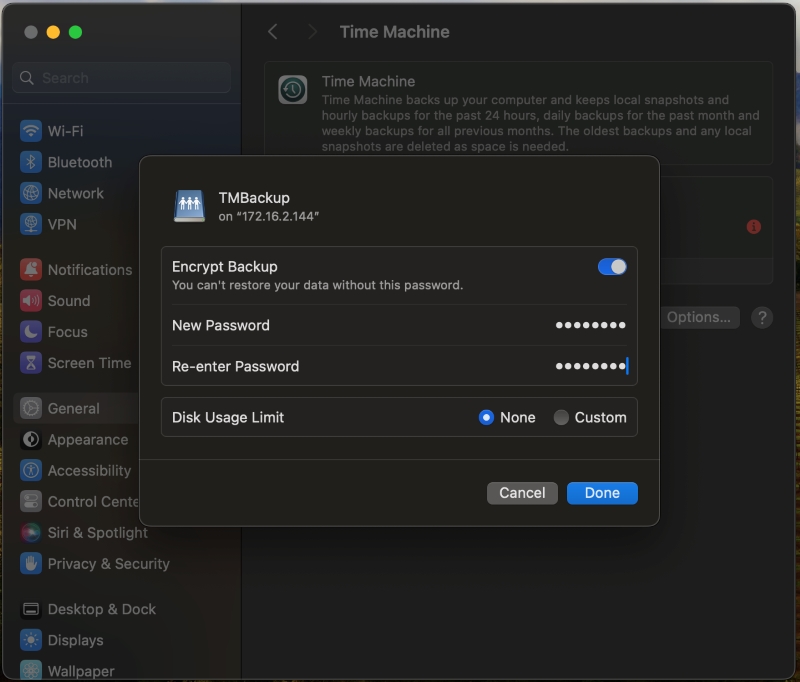Click the 'General' sidebar label
800x682 pixels.
coord(73,408)
